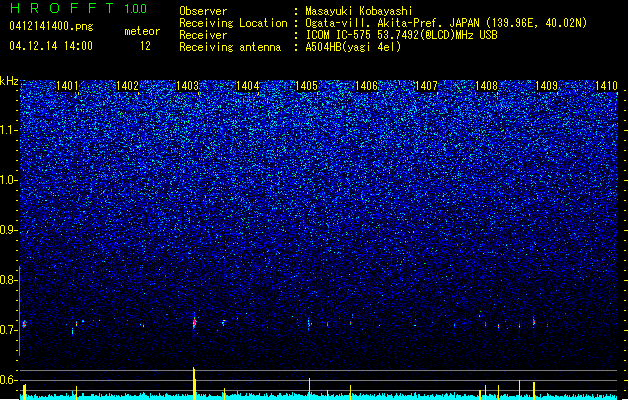The width and height of the screenshot is (629, 400).
Task: Click the Receiving Location label
Action: (233, 23)
